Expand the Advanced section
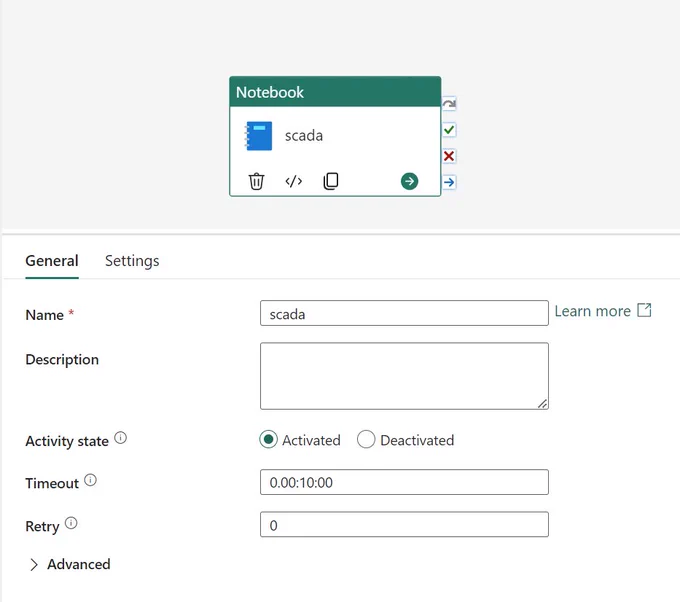680x602 pixels. [70, 564]
